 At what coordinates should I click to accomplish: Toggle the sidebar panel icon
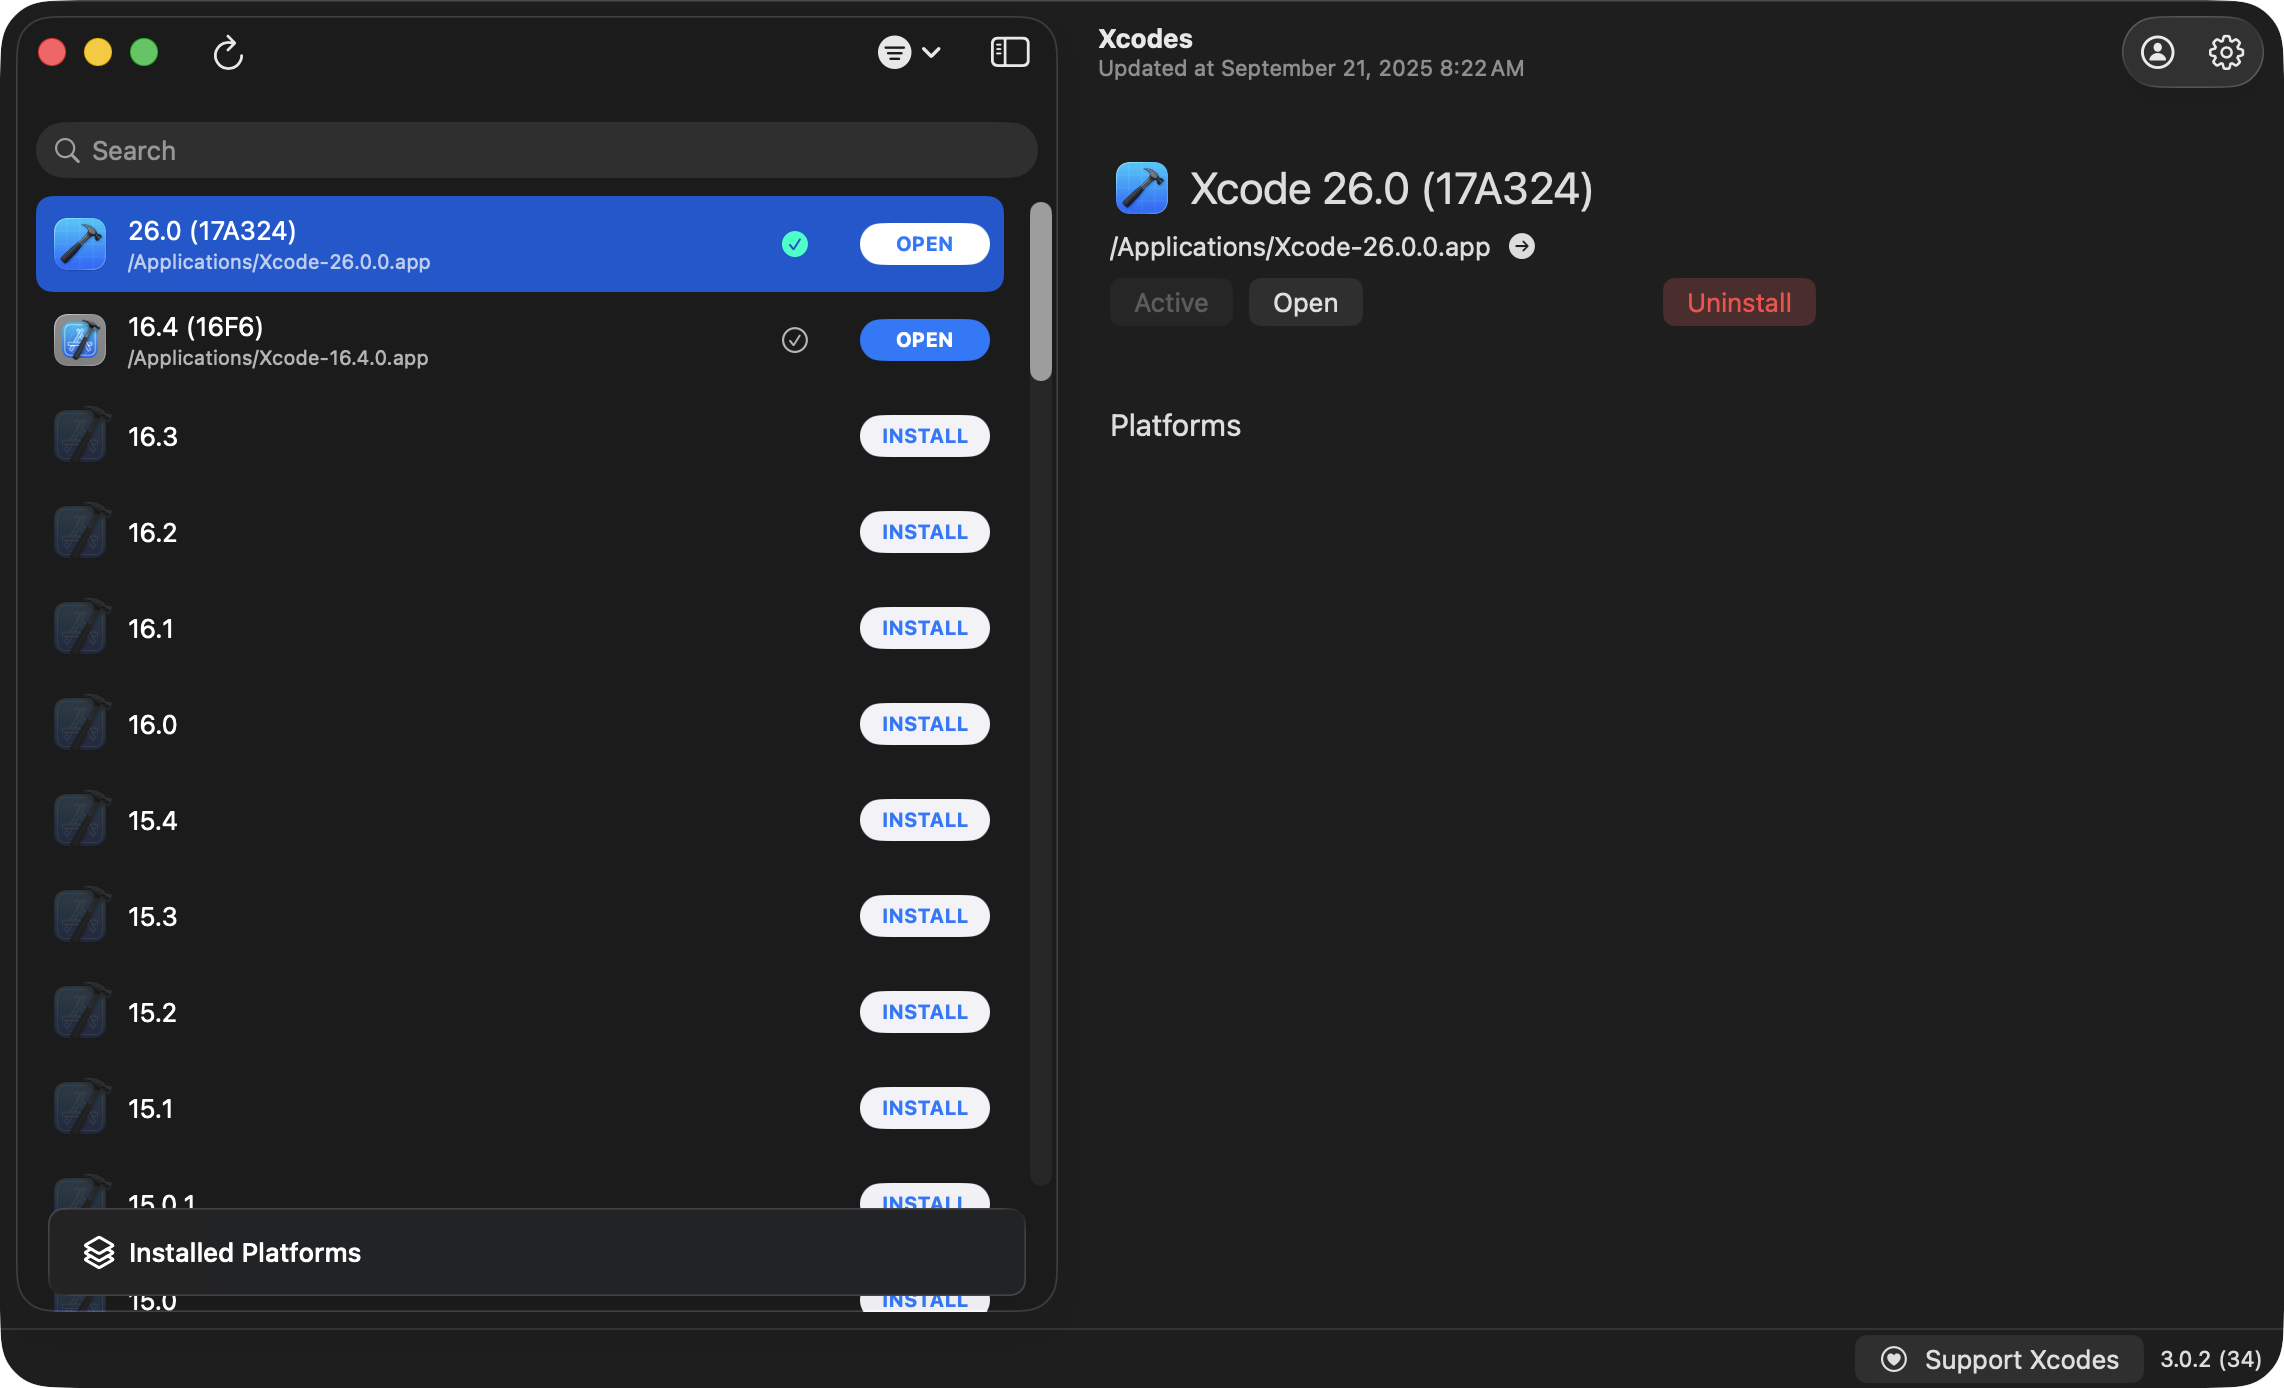1009,52
